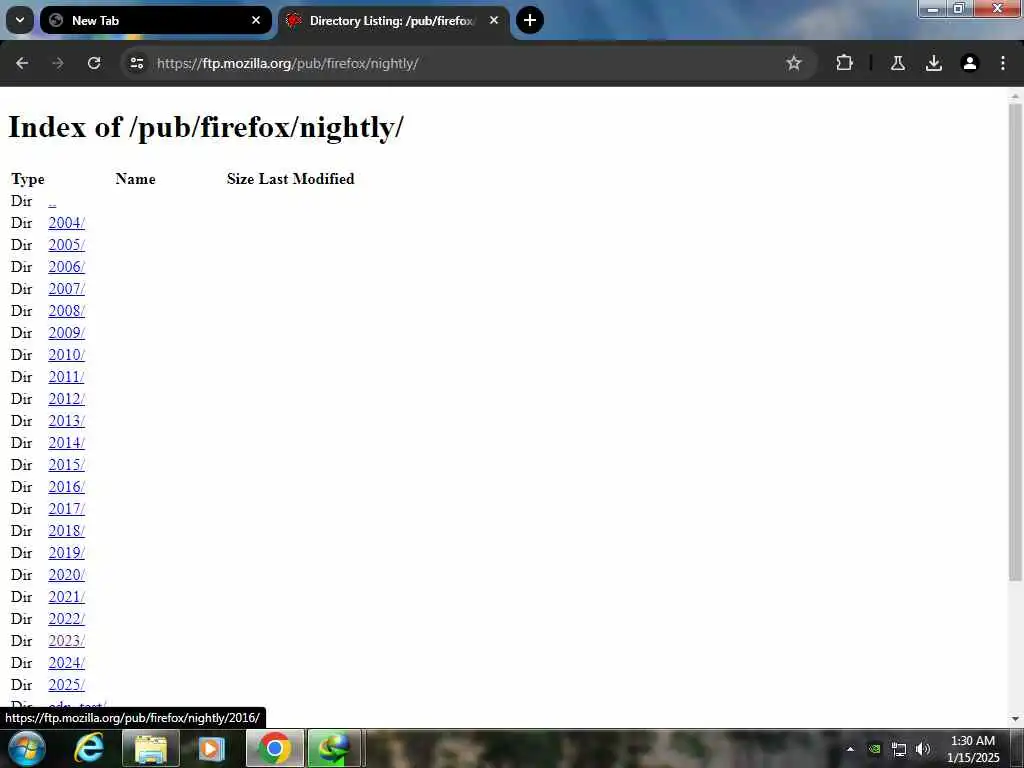
Task: Close the New Tab tab
Action: [x=256, y=20]
